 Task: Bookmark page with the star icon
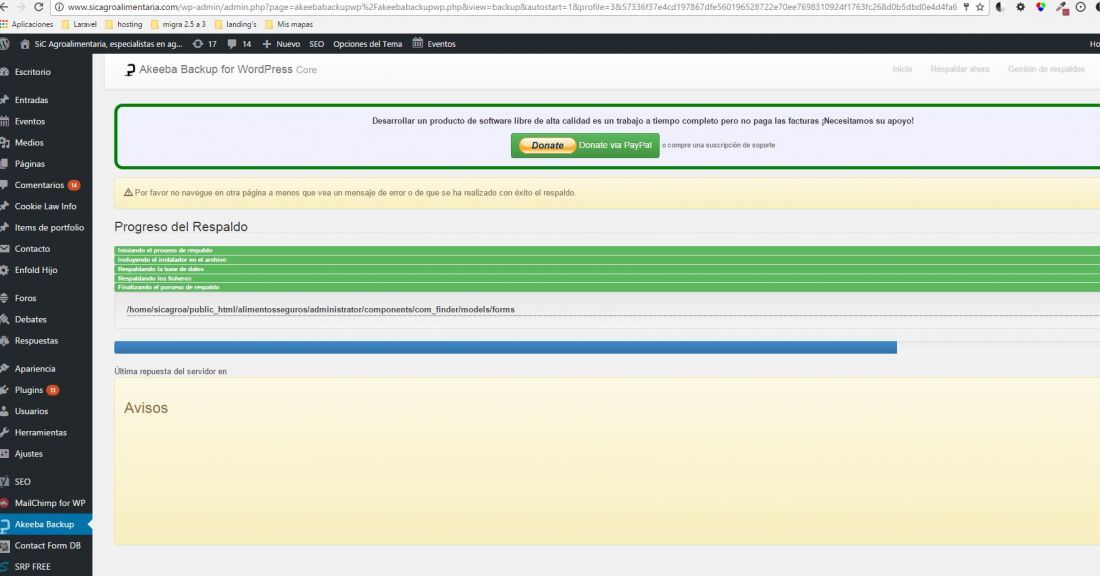980,7
